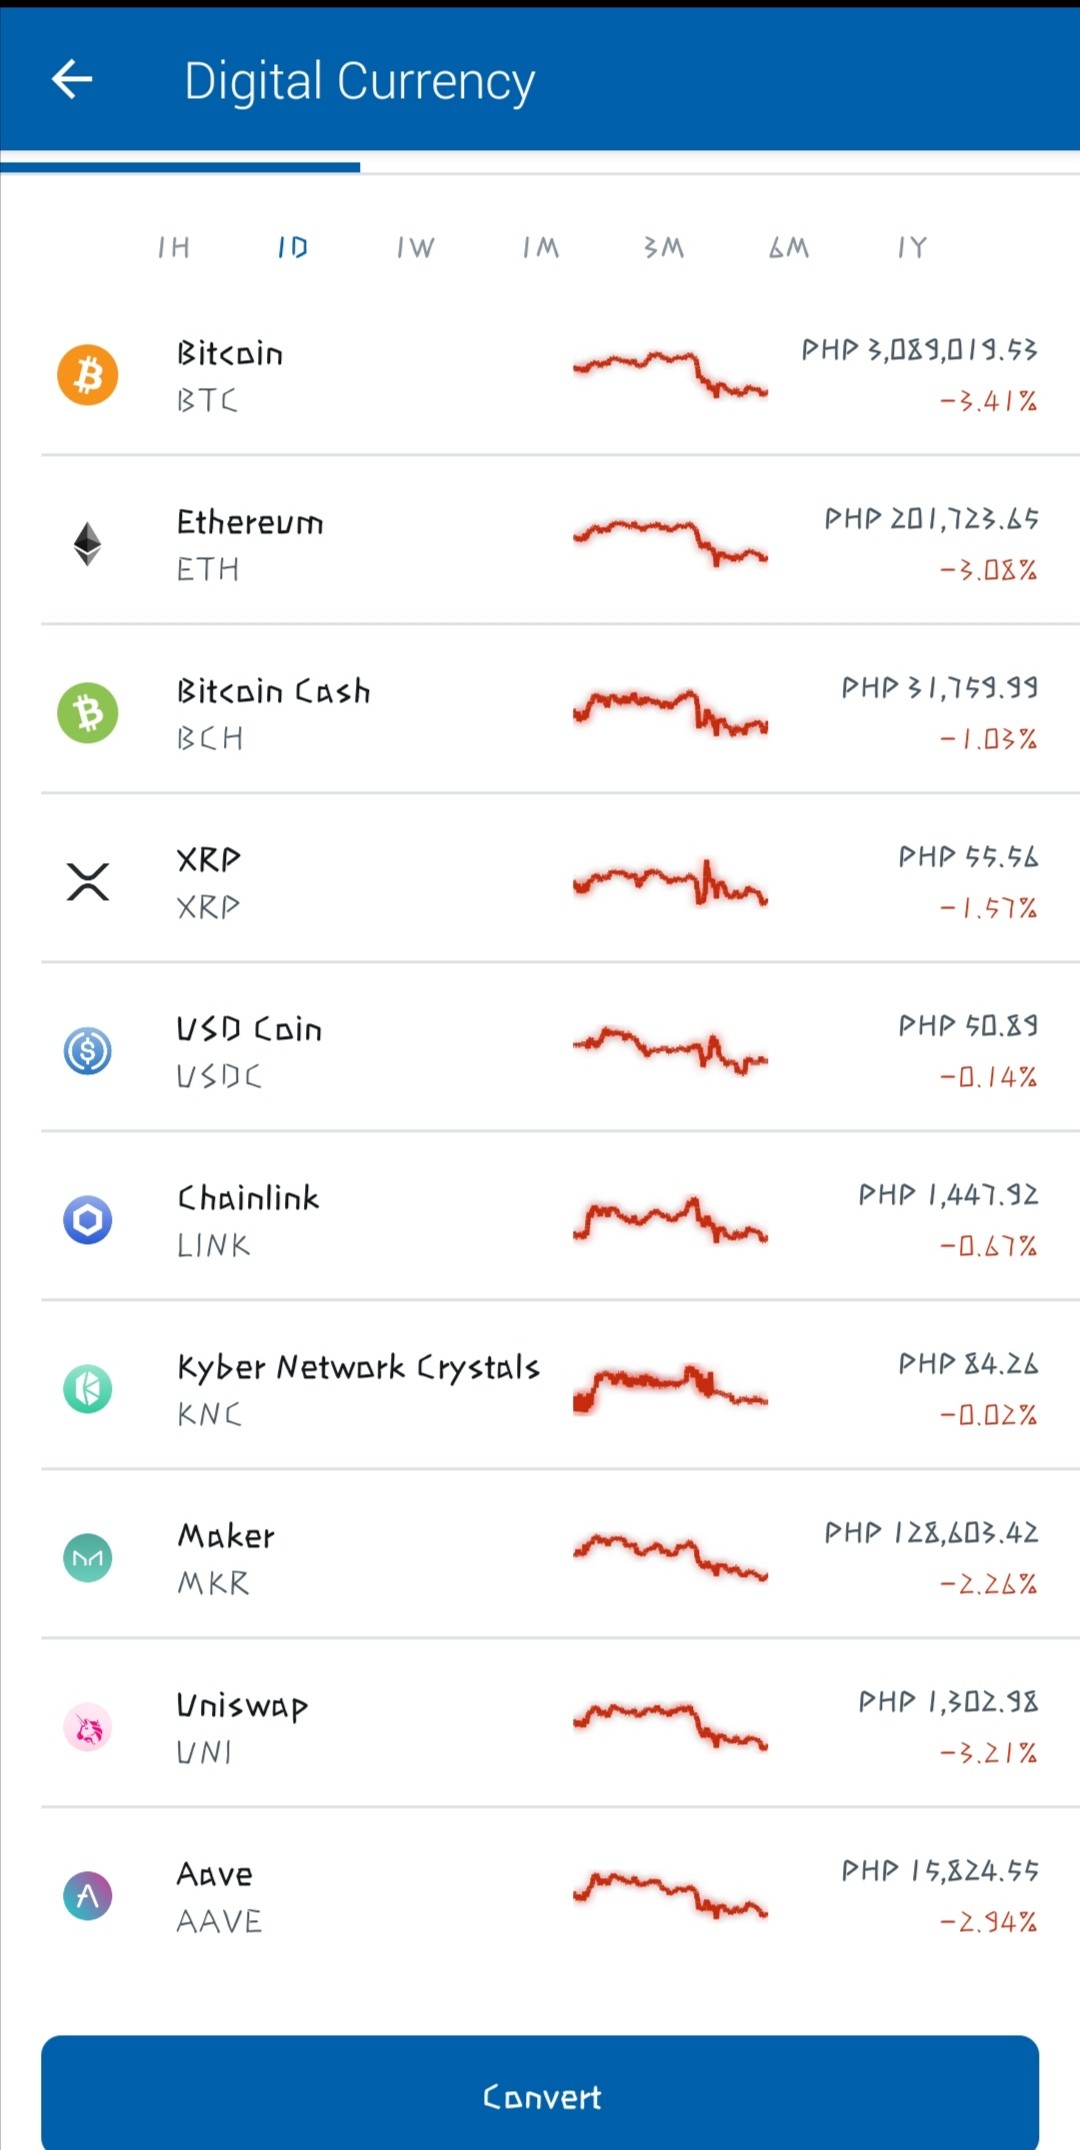Open Ethereum PHP 201,723.65 price

tap(931, 519)
